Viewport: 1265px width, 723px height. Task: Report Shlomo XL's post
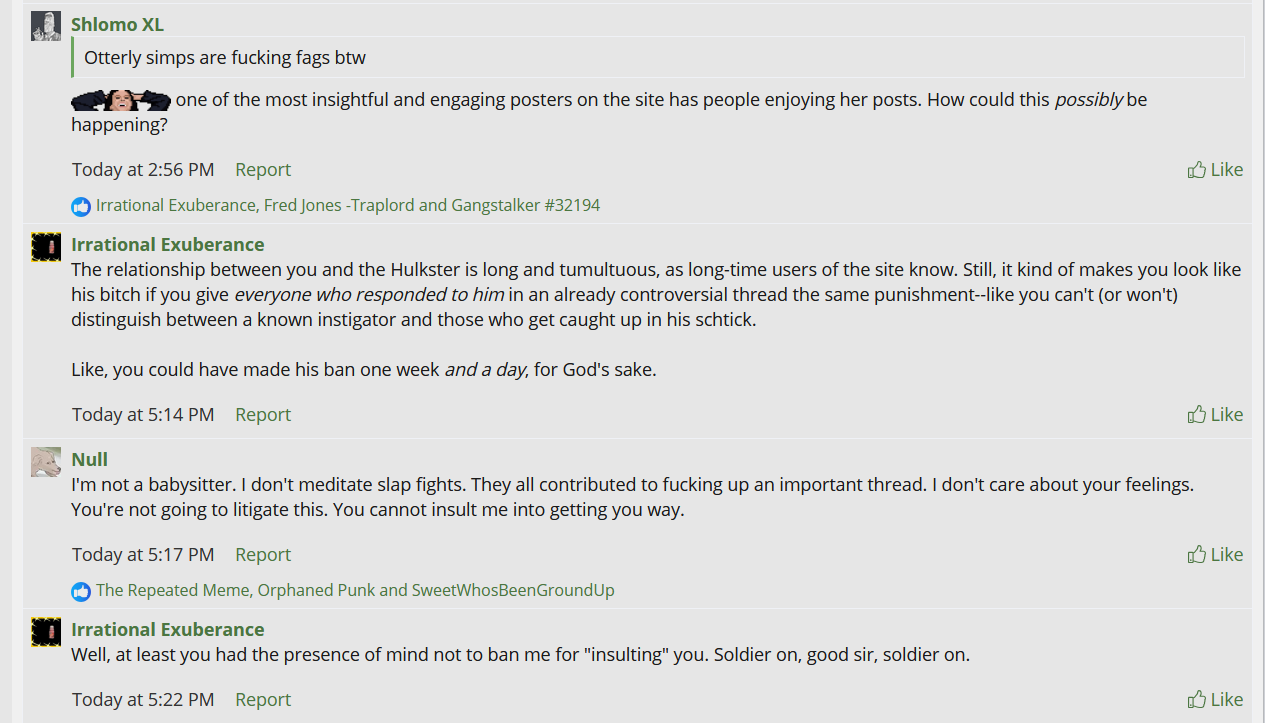(263, 170)
